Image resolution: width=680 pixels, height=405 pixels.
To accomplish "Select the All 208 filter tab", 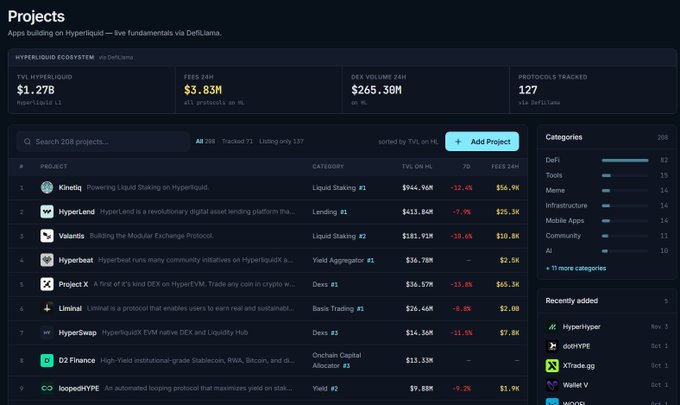I will point(205,141).
